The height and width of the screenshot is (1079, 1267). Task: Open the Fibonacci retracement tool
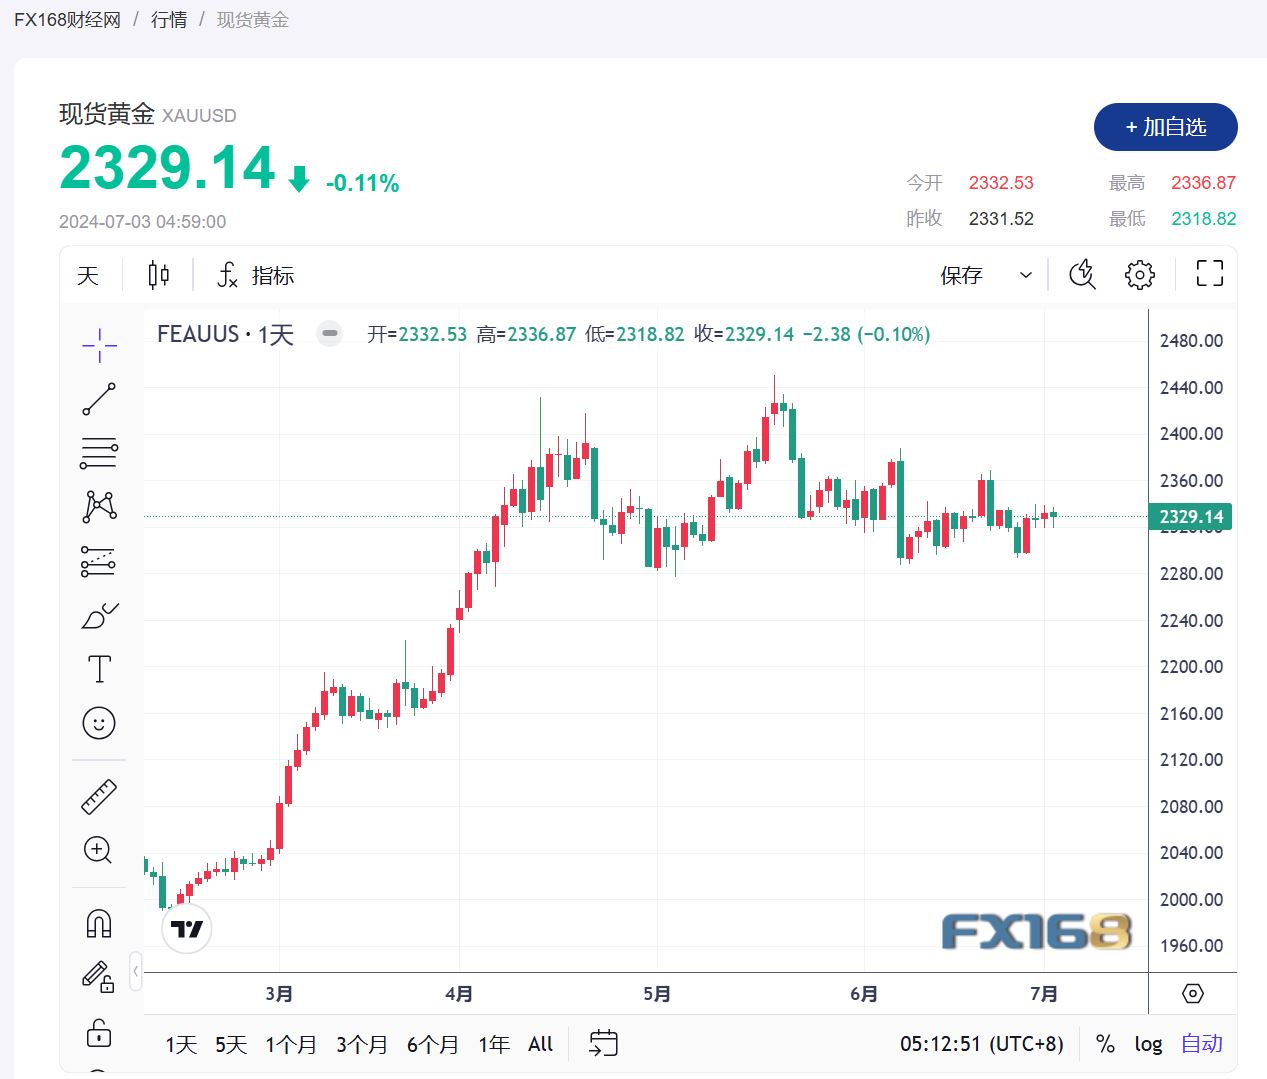click(x=98, y=452)
